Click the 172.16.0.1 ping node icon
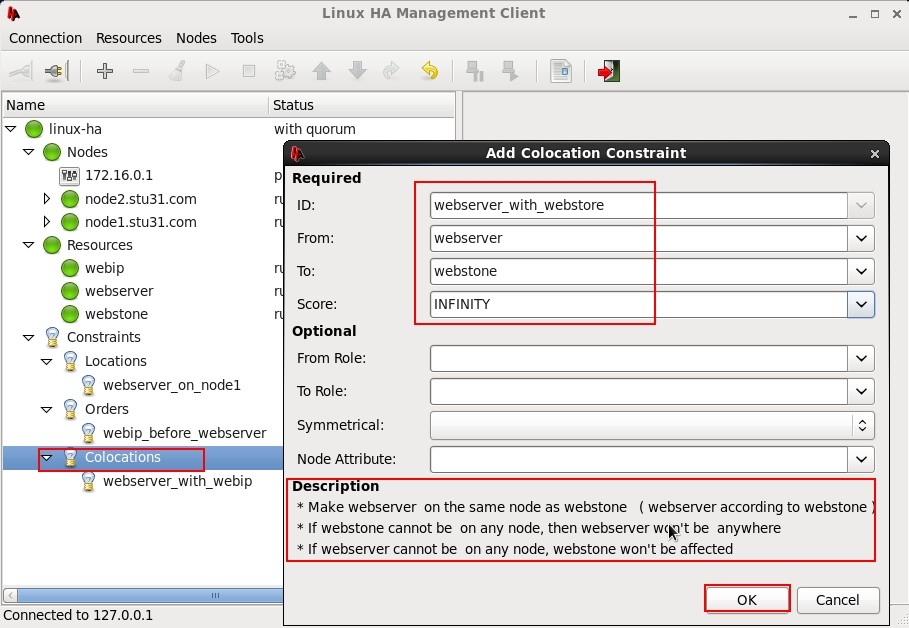 [70, 175]
